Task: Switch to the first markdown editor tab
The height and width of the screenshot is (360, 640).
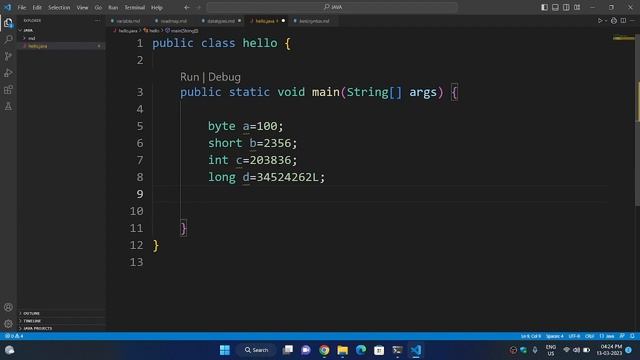Action: pos(128,21)
